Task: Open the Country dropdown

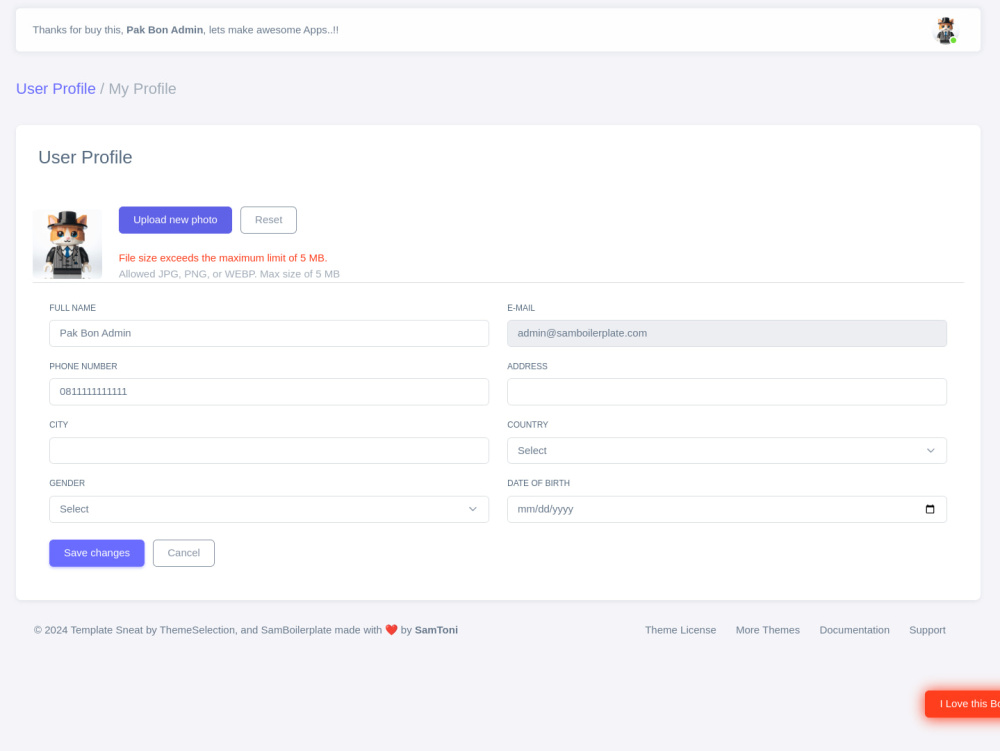Action: pyautogui.click(x=727, y=451)
